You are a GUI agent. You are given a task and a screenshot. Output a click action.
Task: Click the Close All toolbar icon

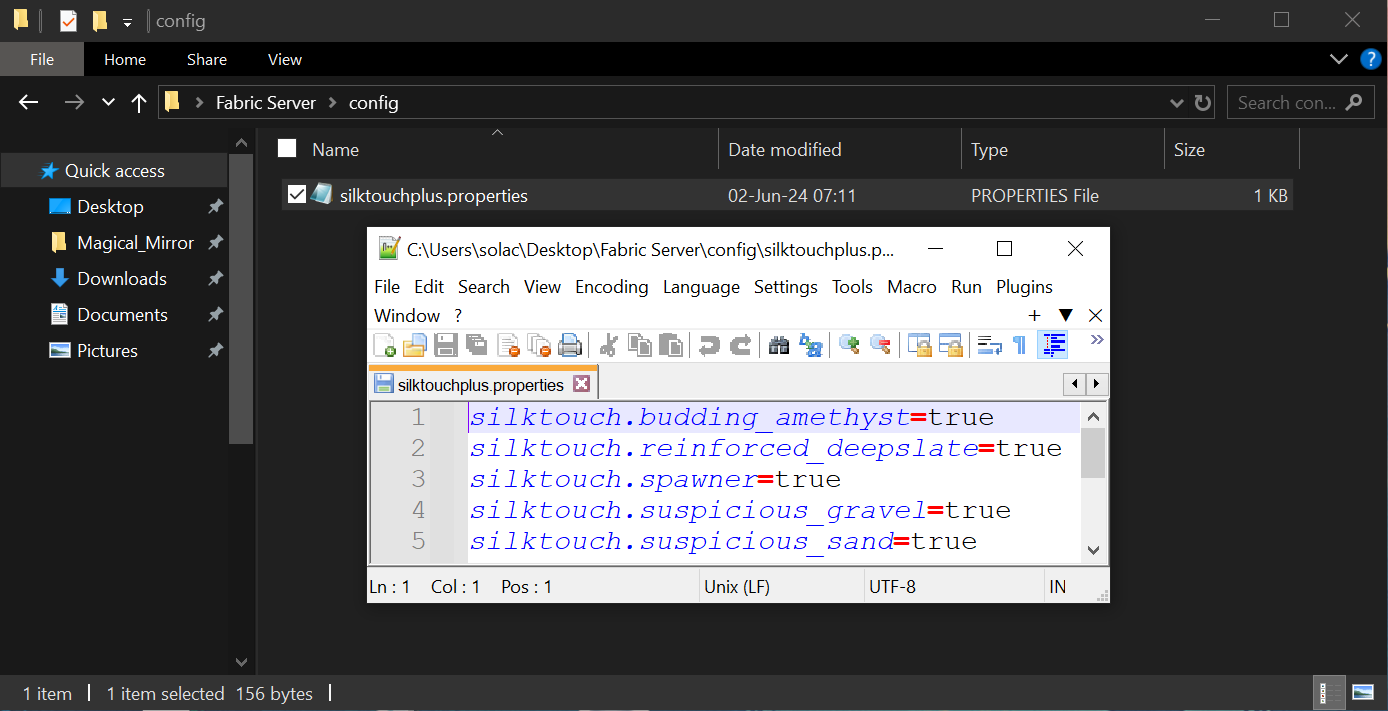(x=539, y=345)
